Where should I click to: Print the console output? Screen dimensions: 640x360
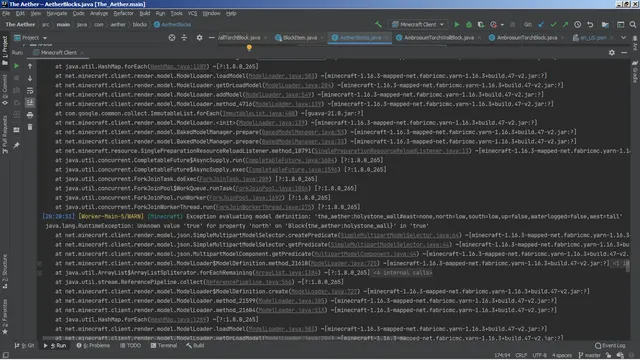(x=30, y=115)
